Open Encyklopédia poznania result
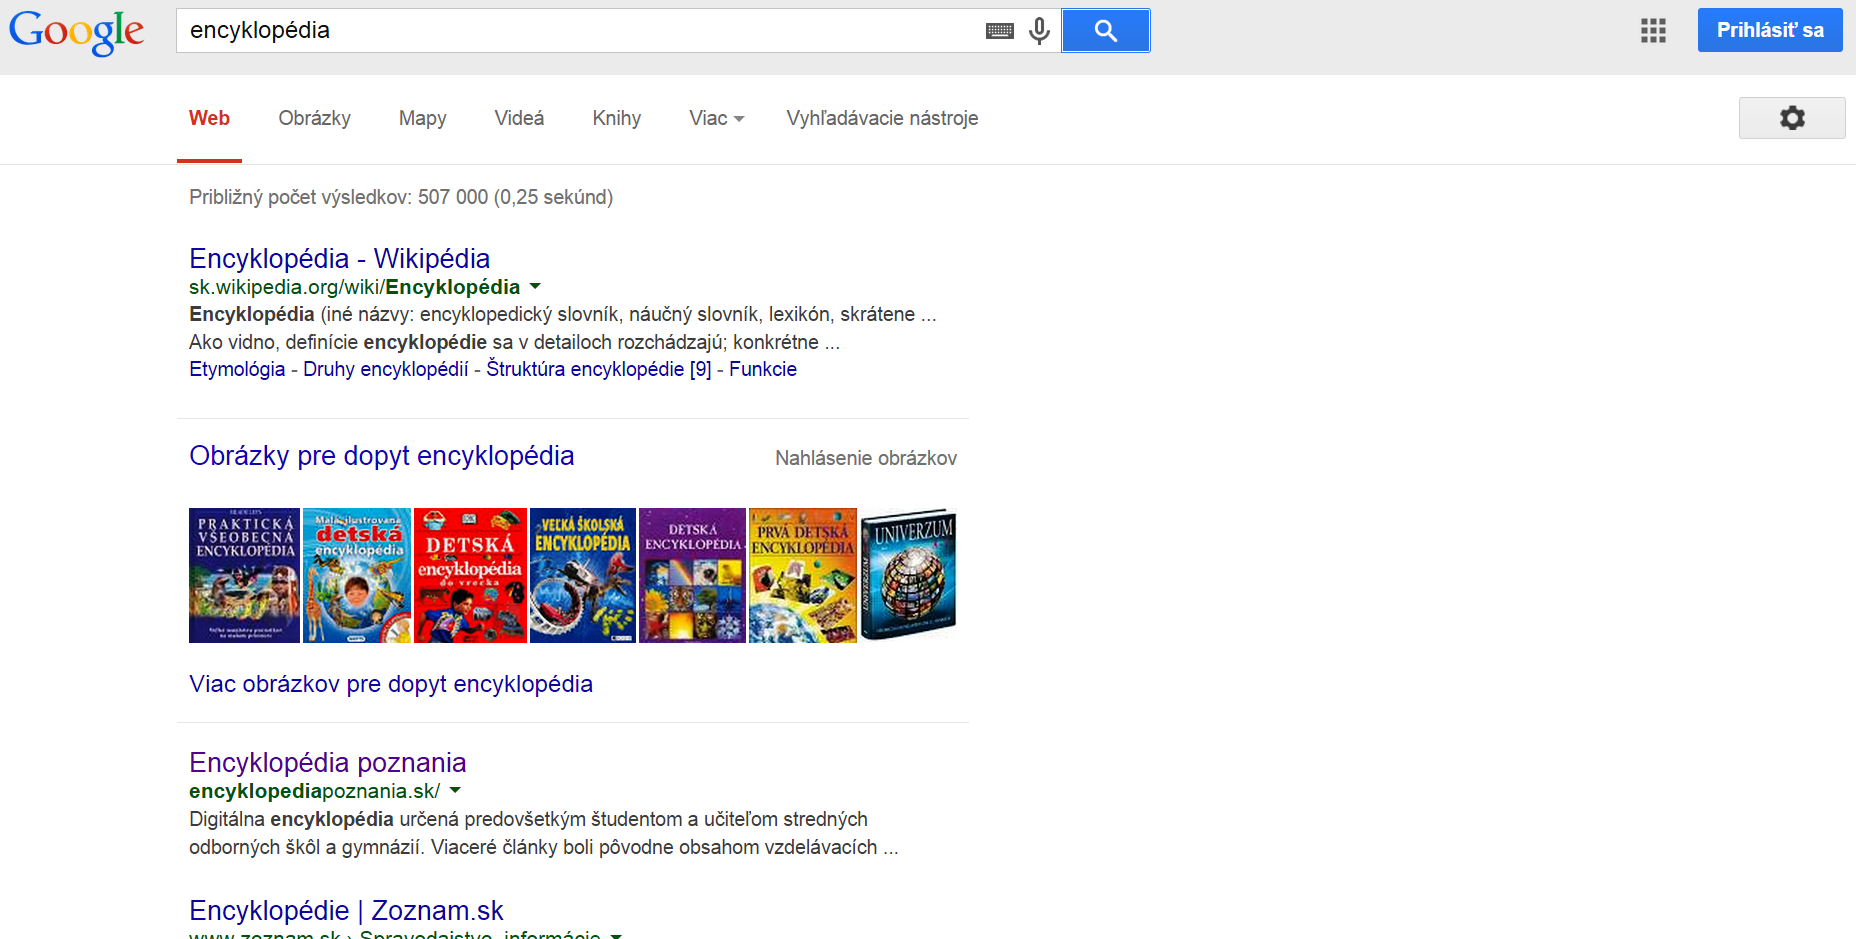The image size is (1856, 939). pyautogui.click(x=327, y=762)
